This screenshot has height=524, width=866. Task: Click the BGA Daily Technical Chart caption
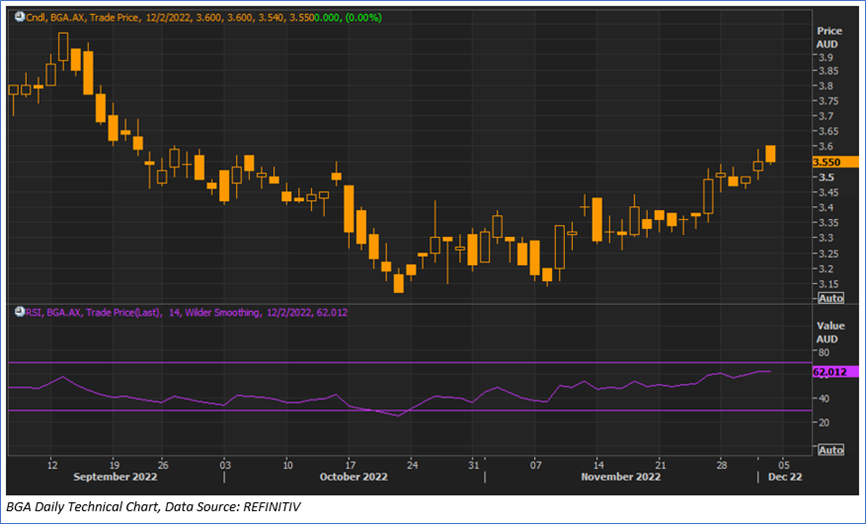tap(153, 506)
